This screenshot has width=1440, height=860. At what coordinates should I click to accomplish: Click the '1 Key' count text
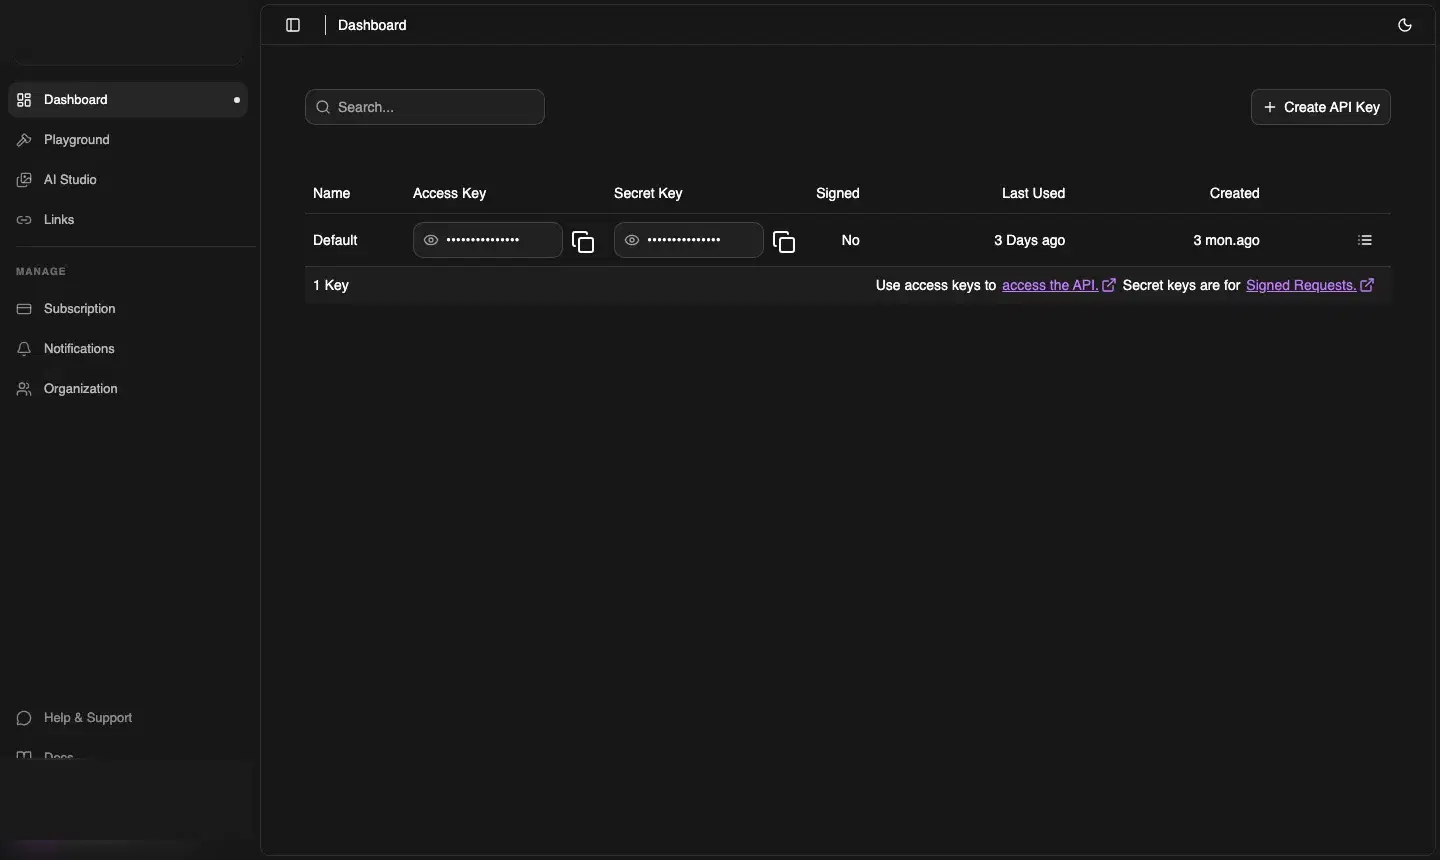[331, 286]
